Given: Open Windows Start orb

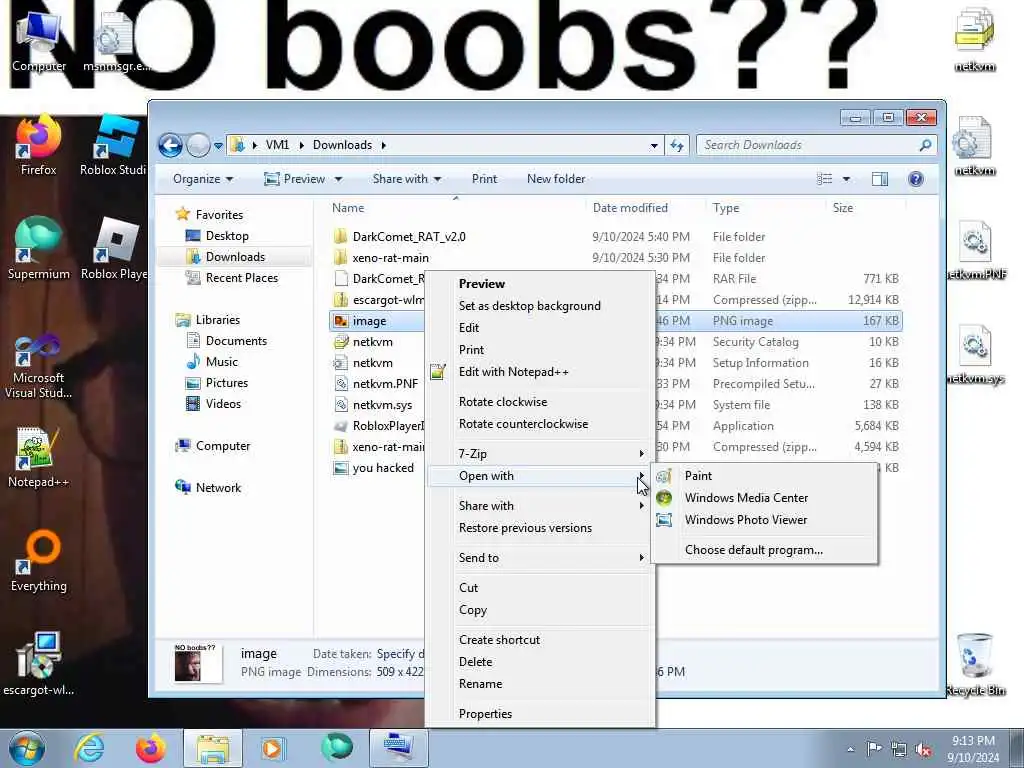Looking at the screenshot, I should pos(27,748).
